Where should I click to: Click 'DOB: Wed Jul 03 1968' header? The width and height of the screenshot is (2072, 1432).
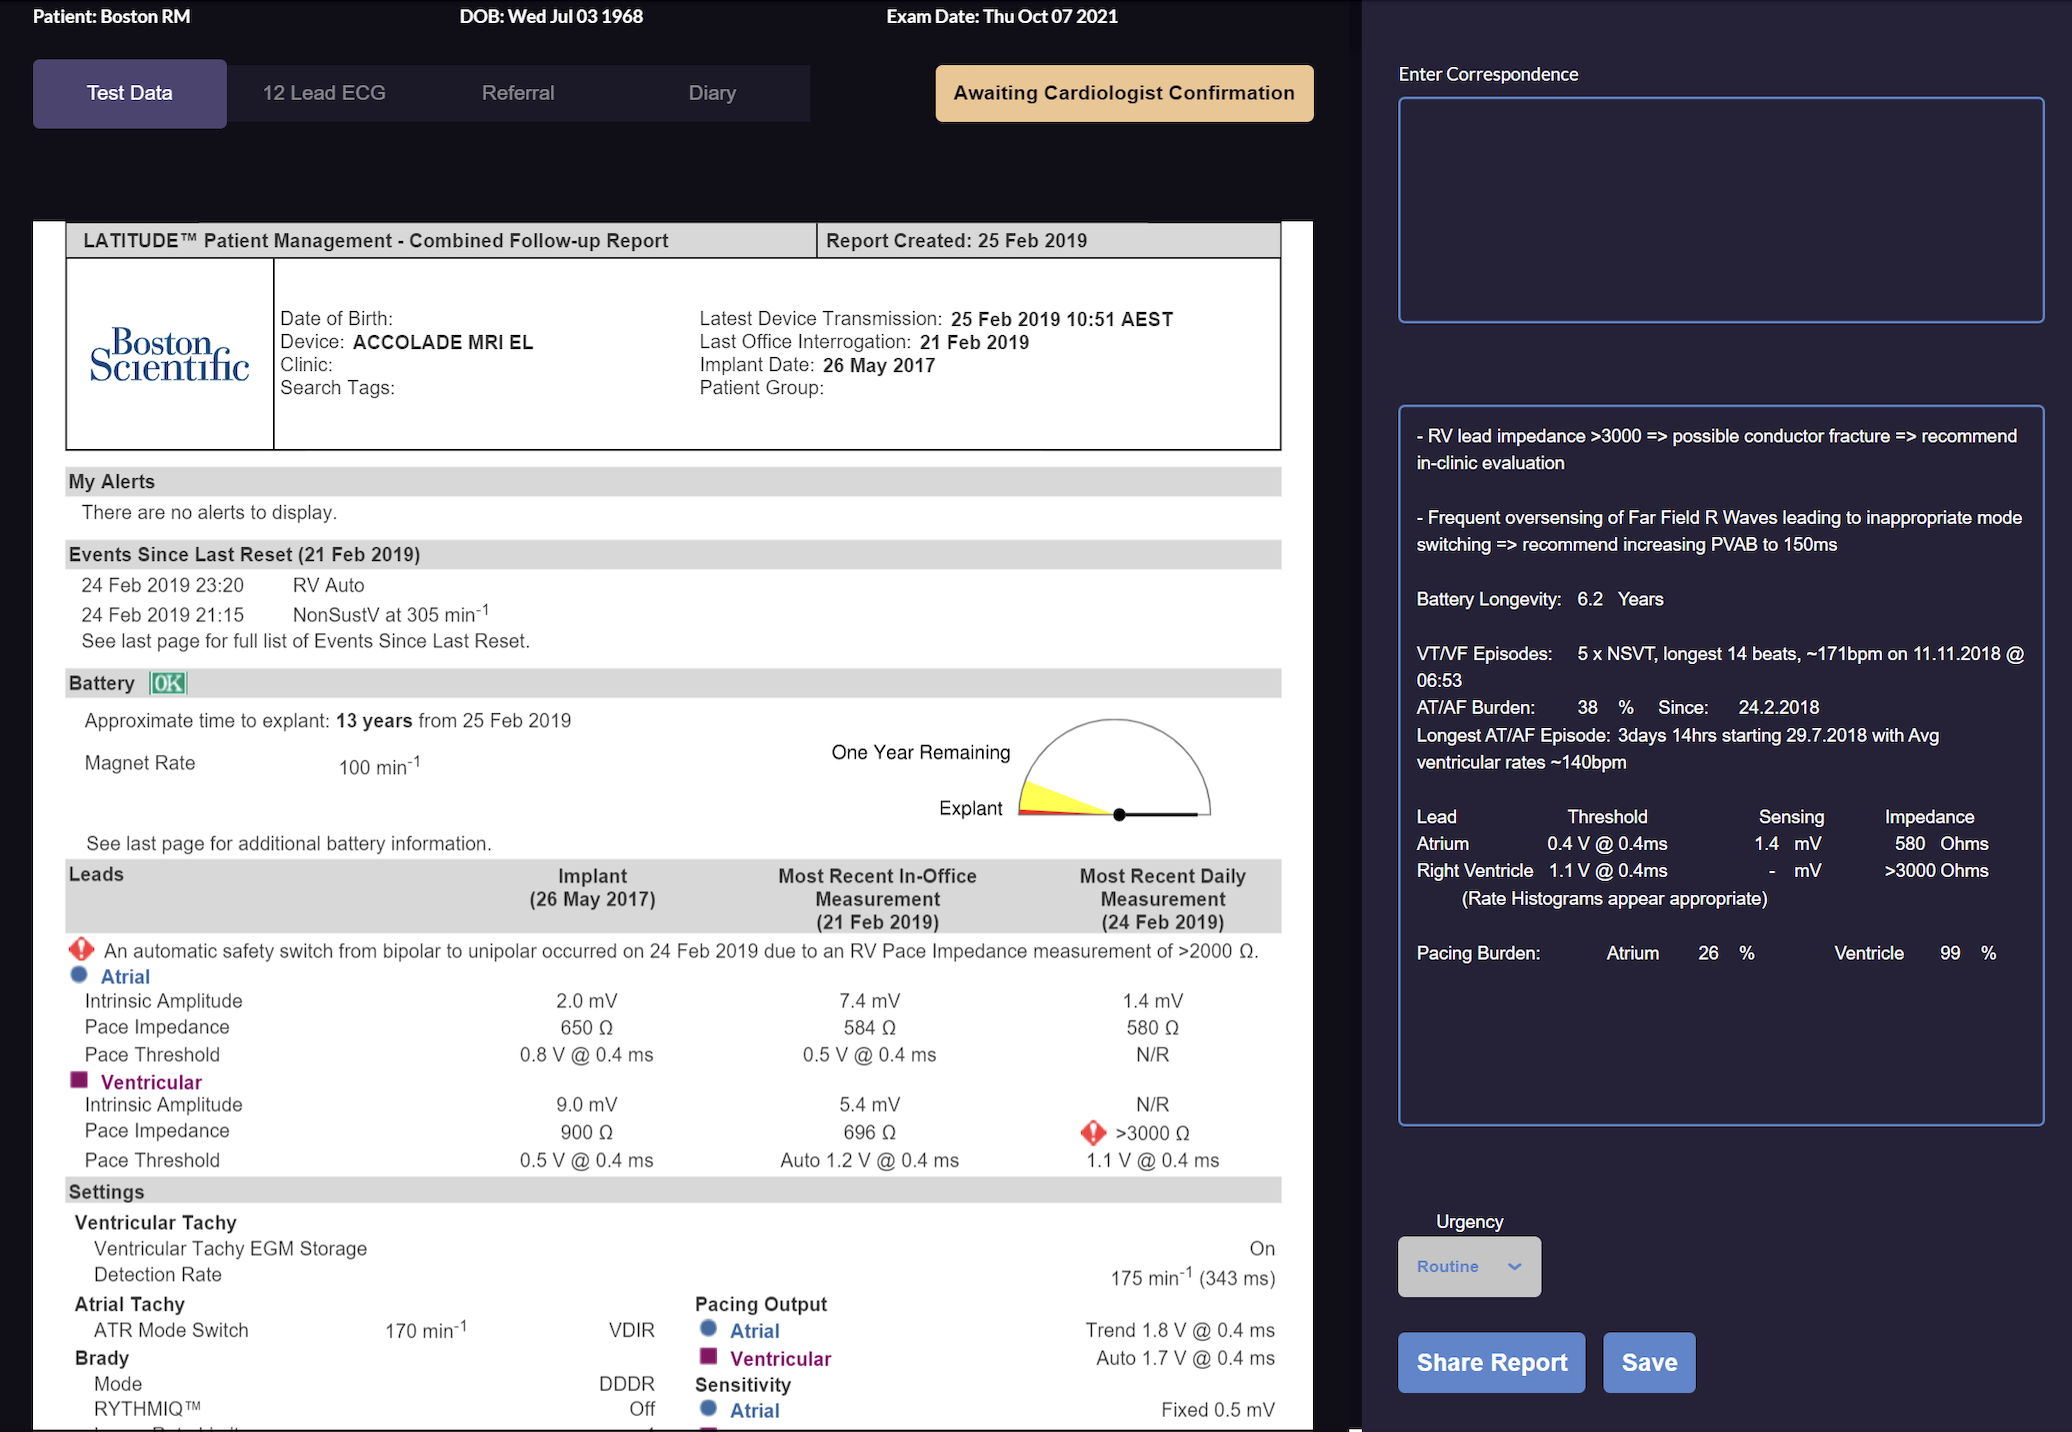click(x=551, y=16)
